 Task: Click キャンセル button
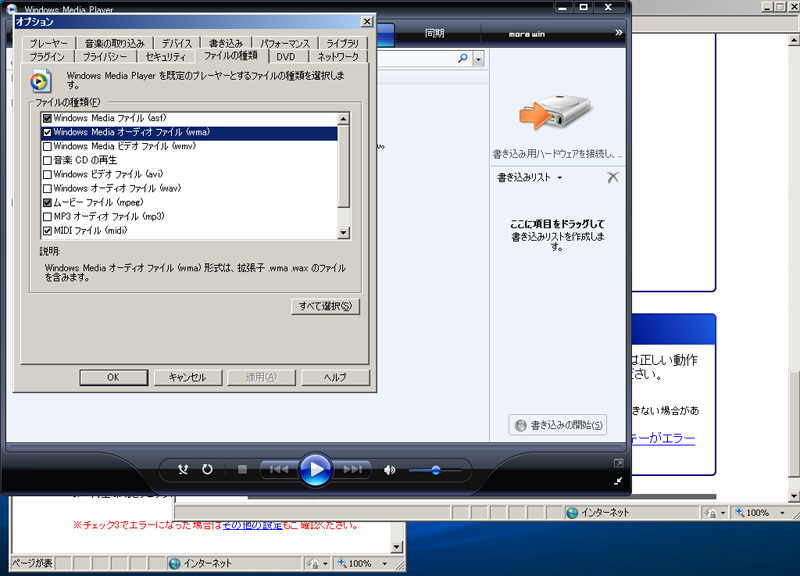tap(187, 378)
